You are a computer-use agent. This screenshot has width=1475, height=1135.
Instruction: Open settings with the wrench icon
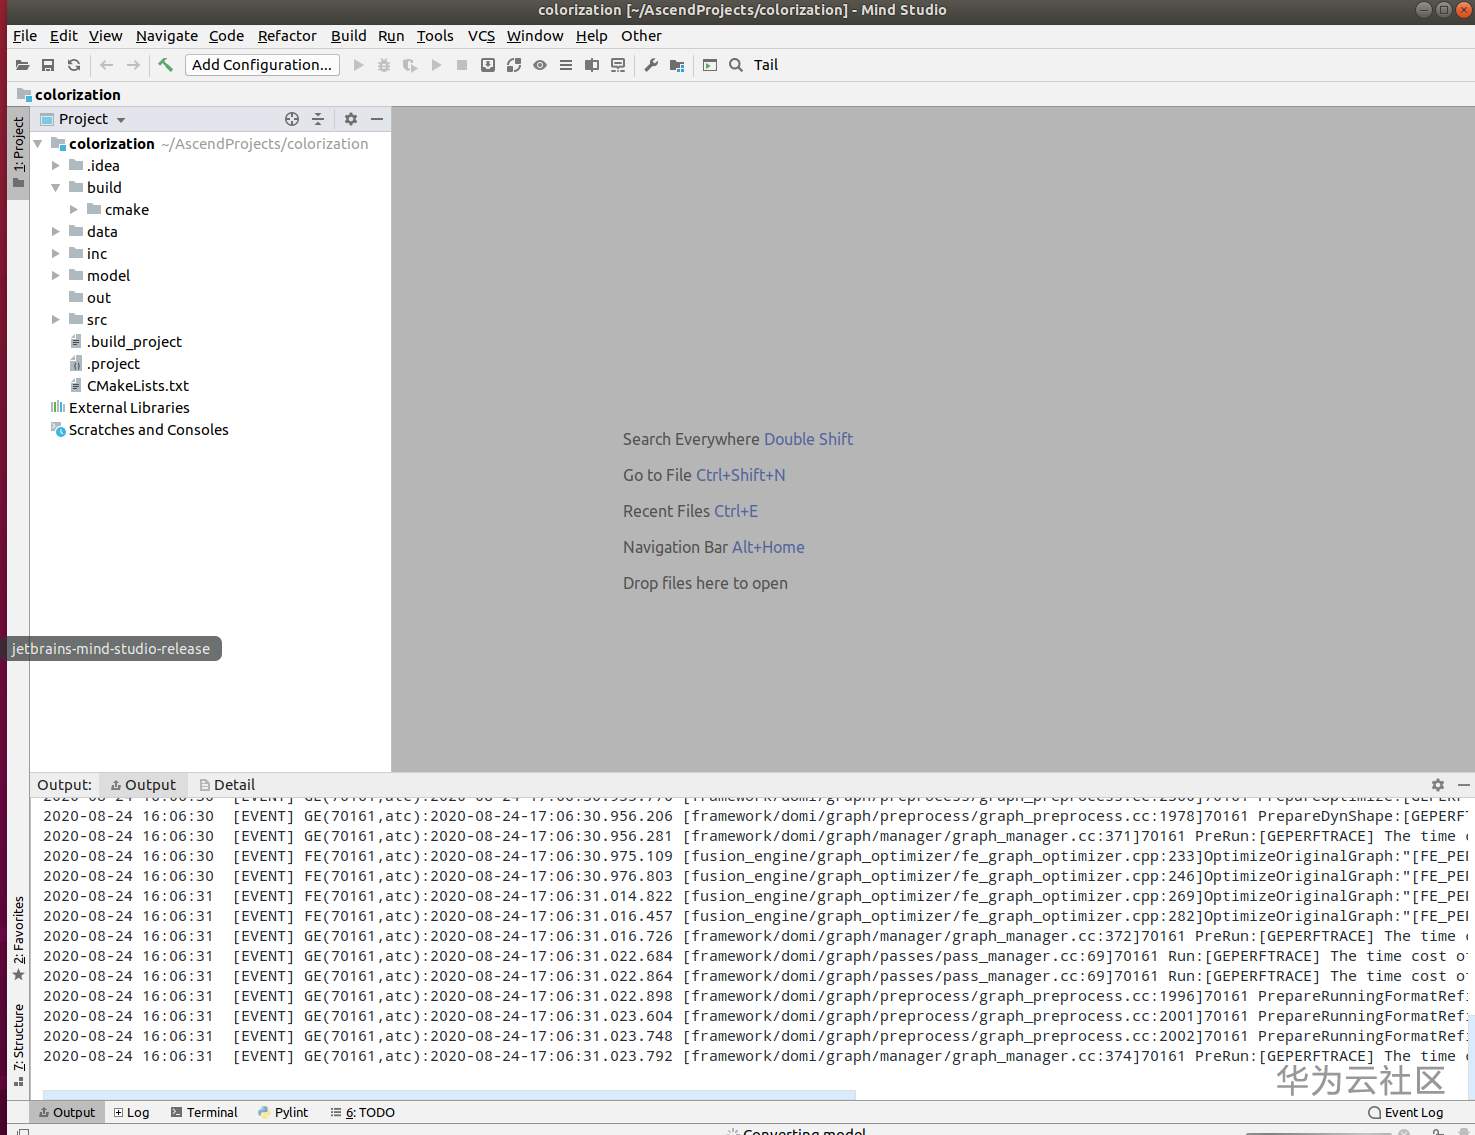tap(651, 65)
